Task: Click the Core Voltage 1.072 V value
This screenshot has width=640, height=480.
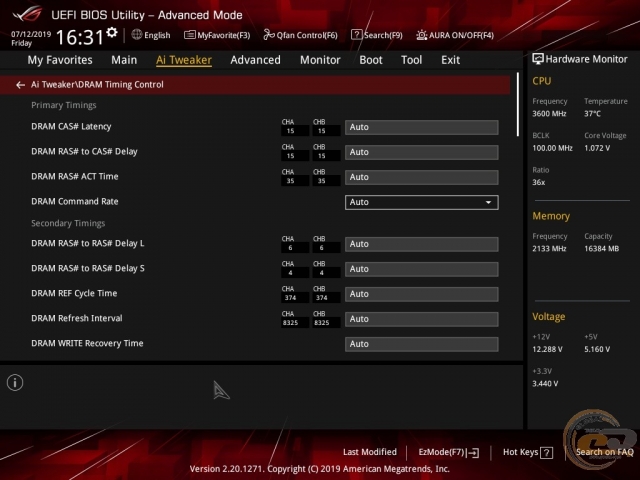Action: [x=597, y=148]
